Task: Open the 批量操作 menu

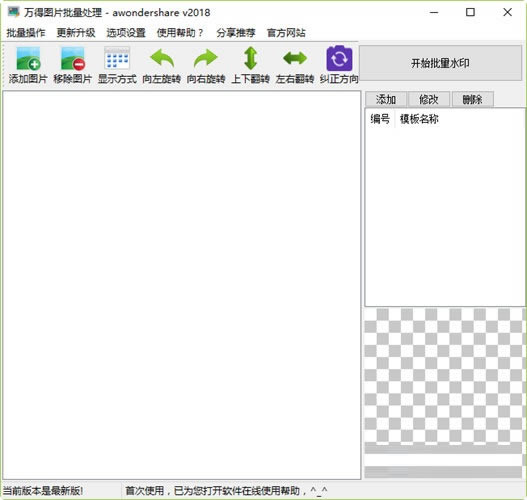Action: click(26, 33)
